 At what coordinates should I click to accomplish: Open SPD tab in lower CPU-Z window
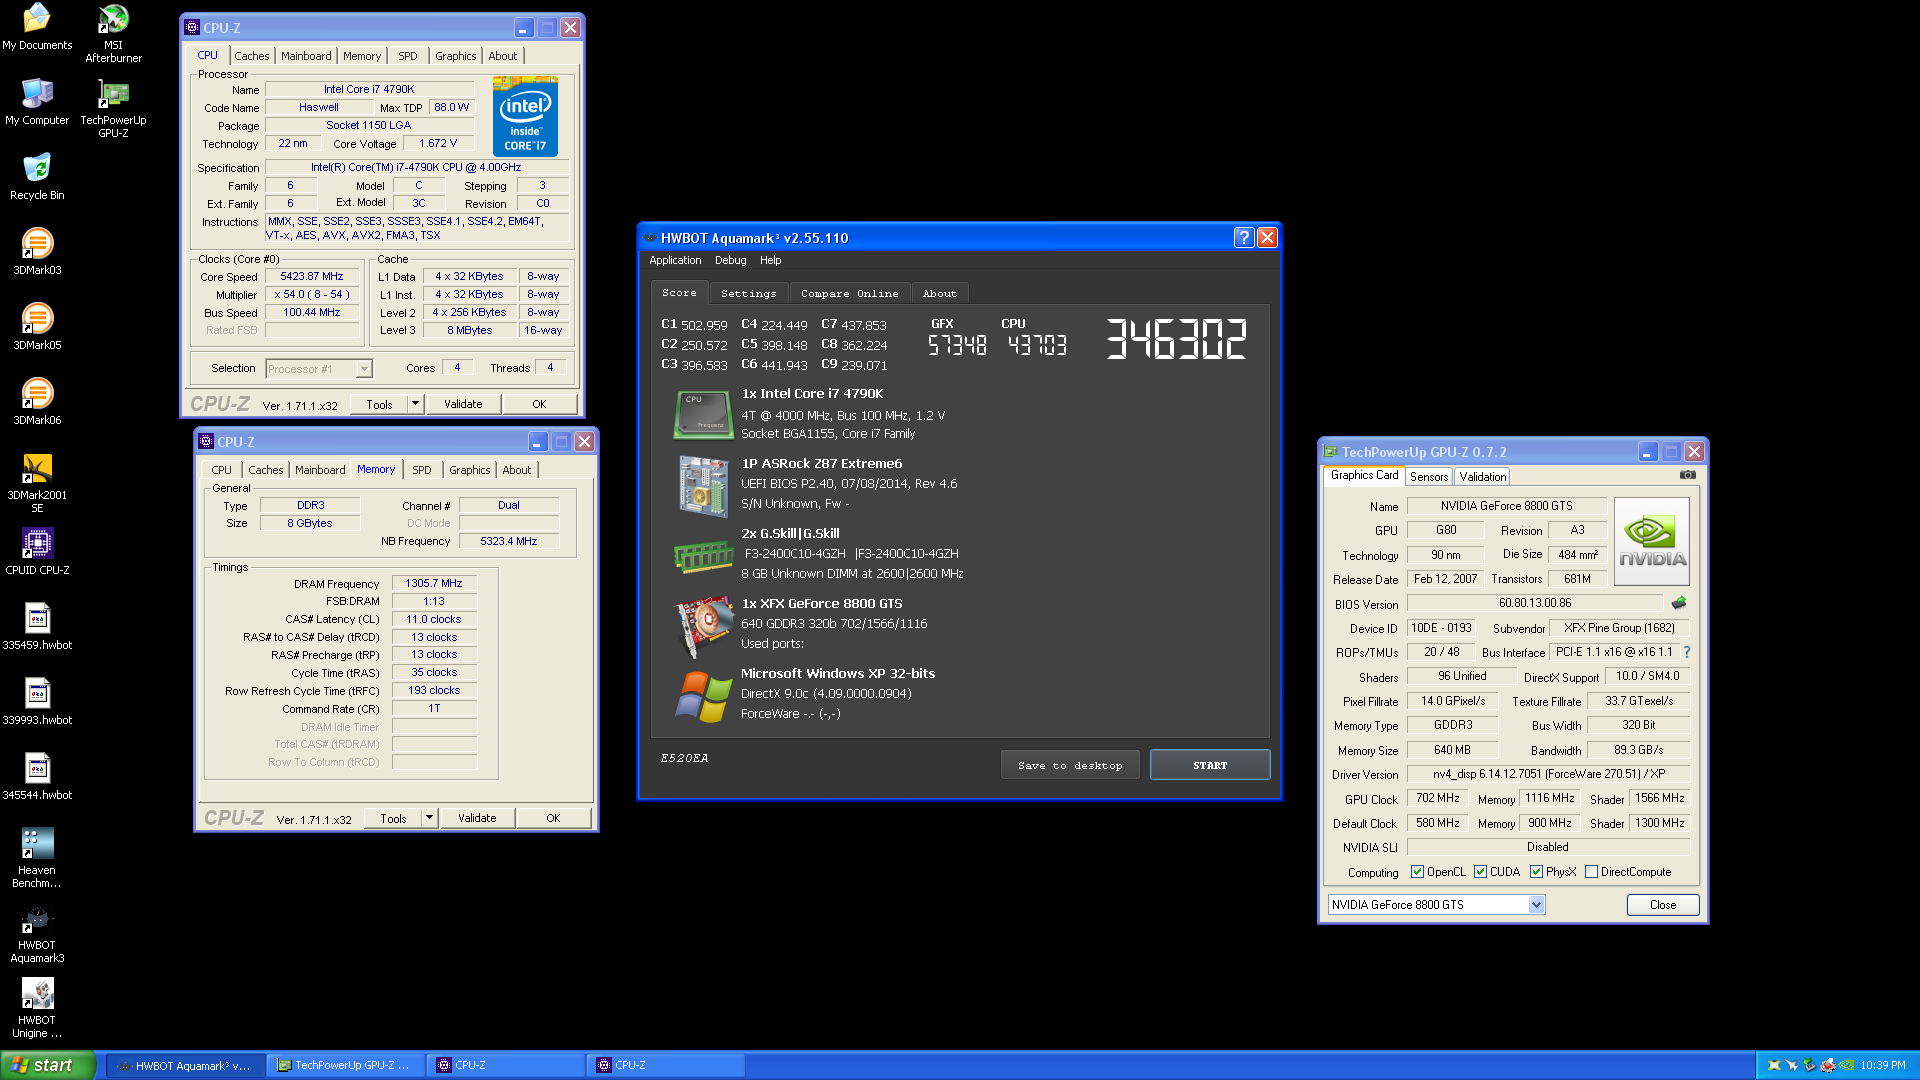point(422,470)
